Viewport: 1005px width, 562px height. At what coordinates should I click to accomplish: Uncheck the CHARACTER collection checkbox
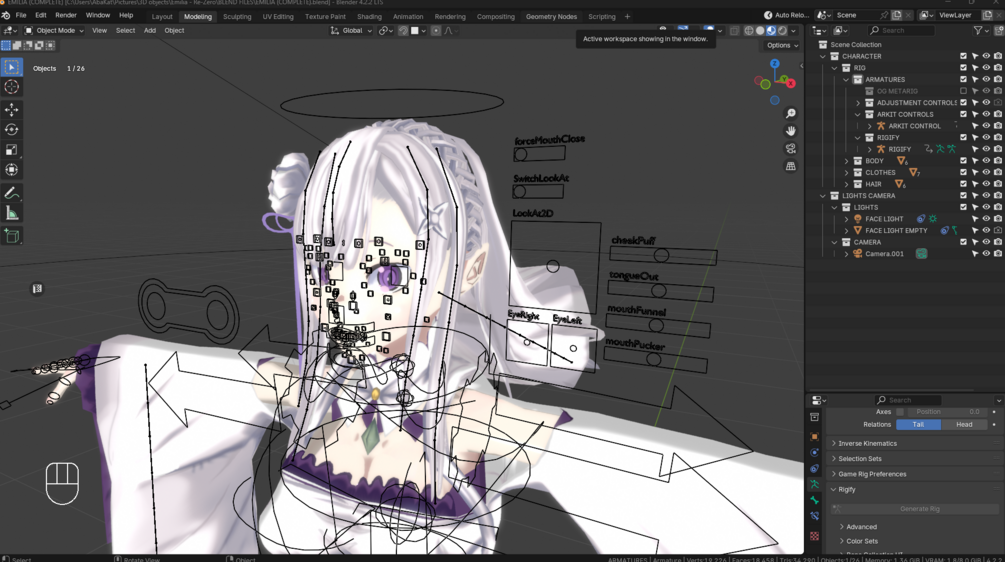coord(963,56)
